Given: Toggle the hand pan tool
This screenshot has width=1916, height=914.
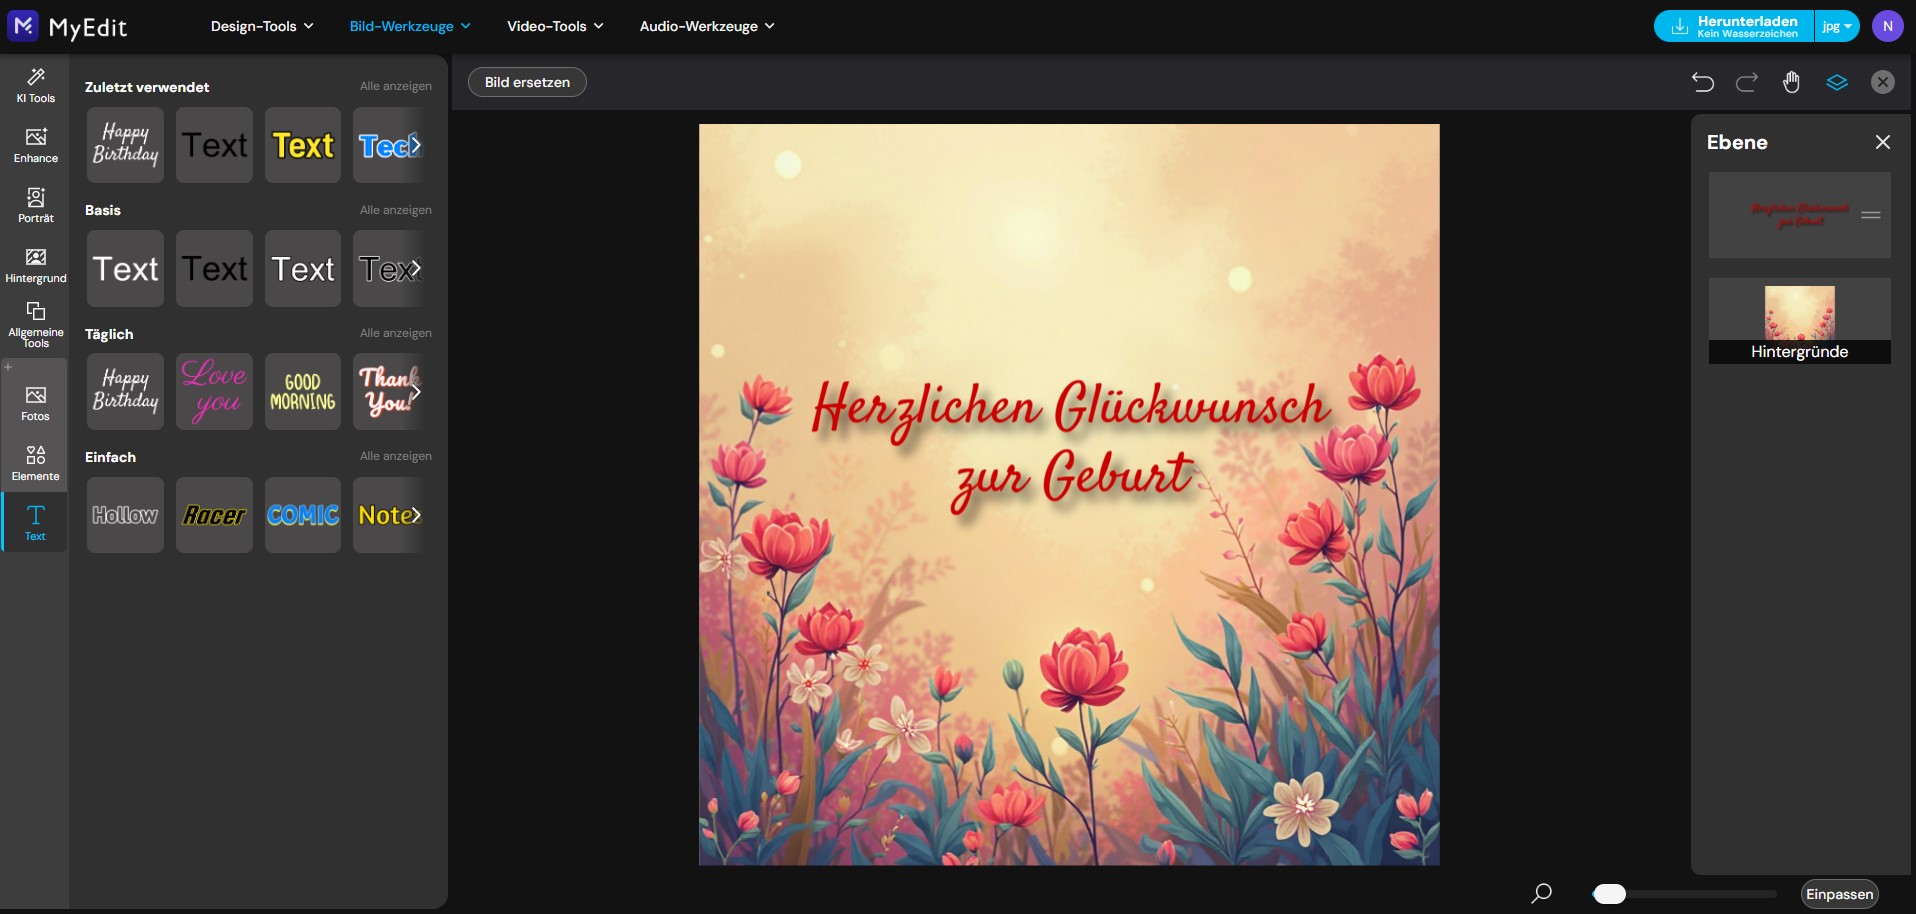Looking at the screenshot, I should click(1791, 82).
